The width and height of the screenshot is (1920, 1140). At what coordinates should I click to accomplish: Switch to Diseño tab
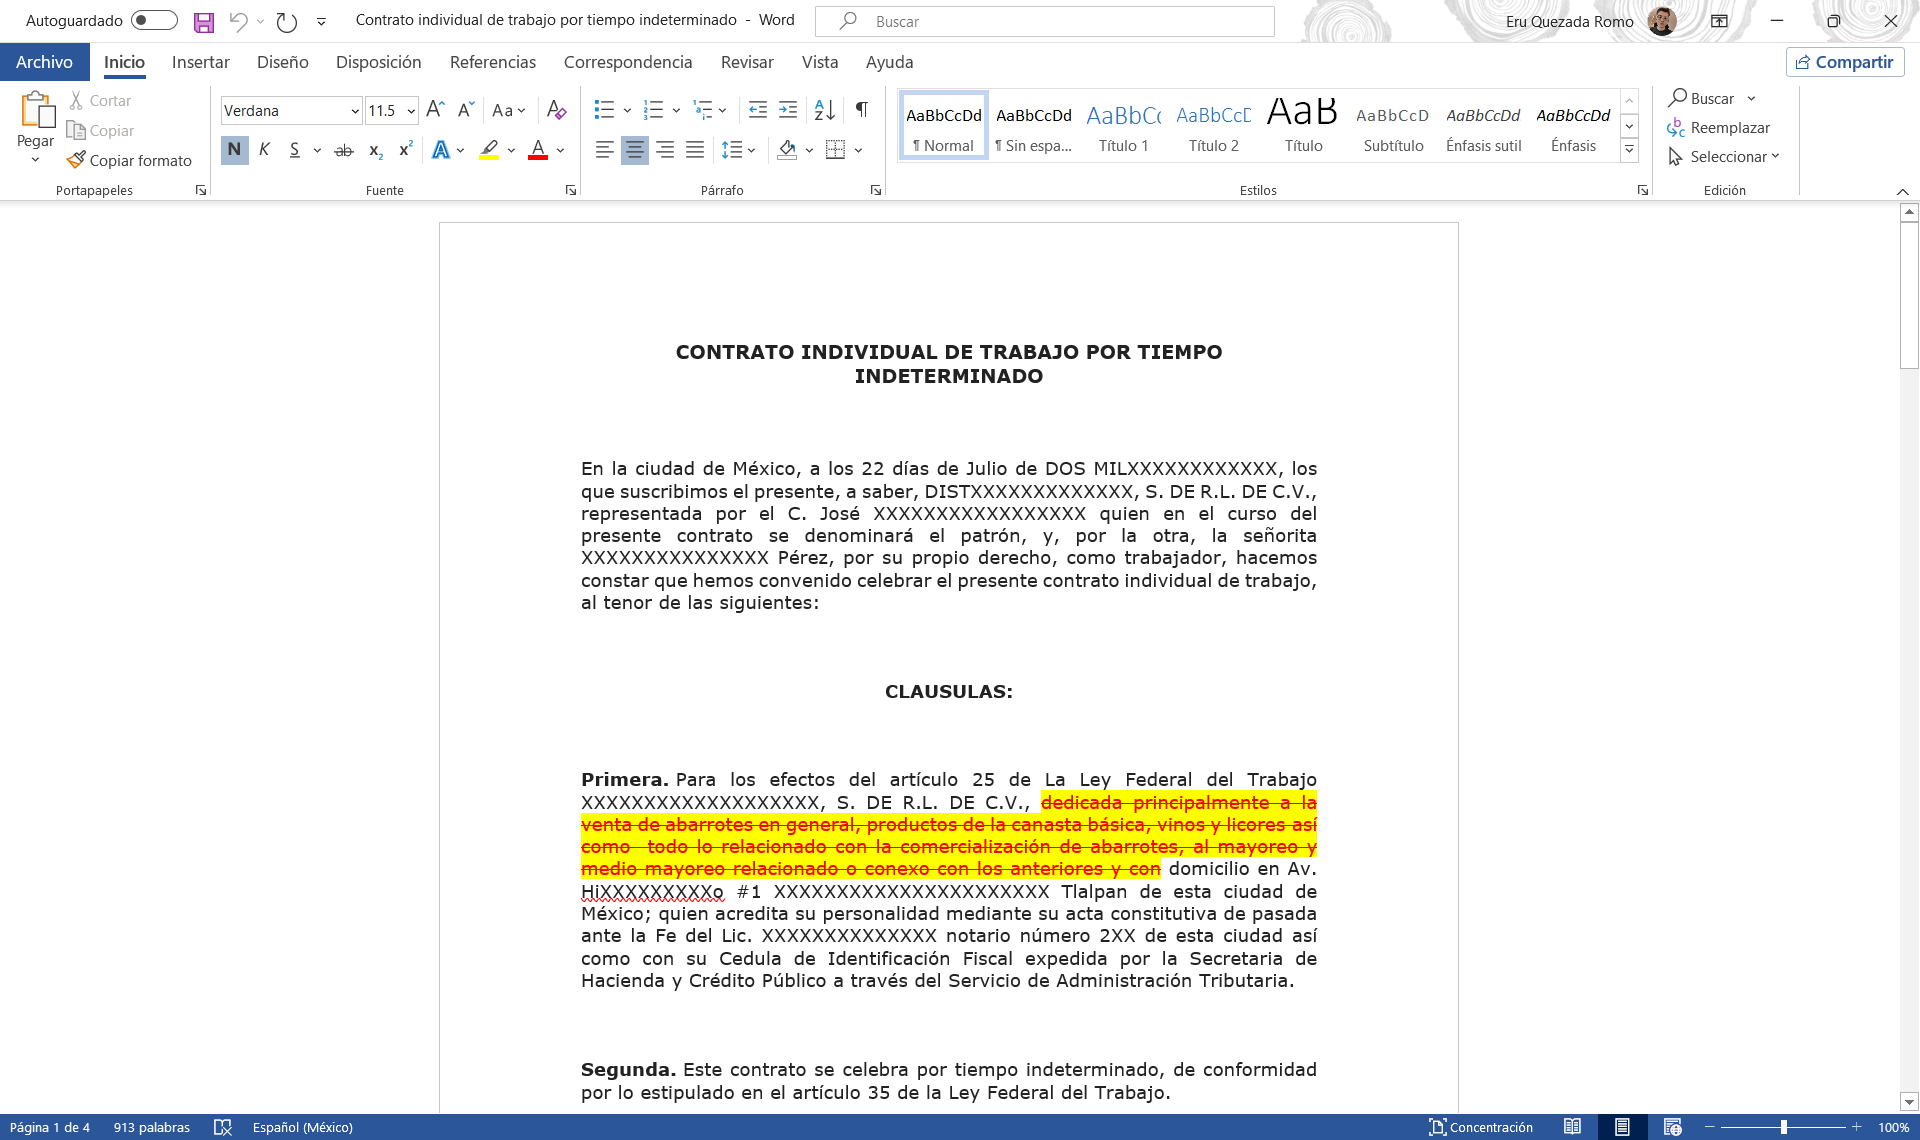(x=282, y=62)
